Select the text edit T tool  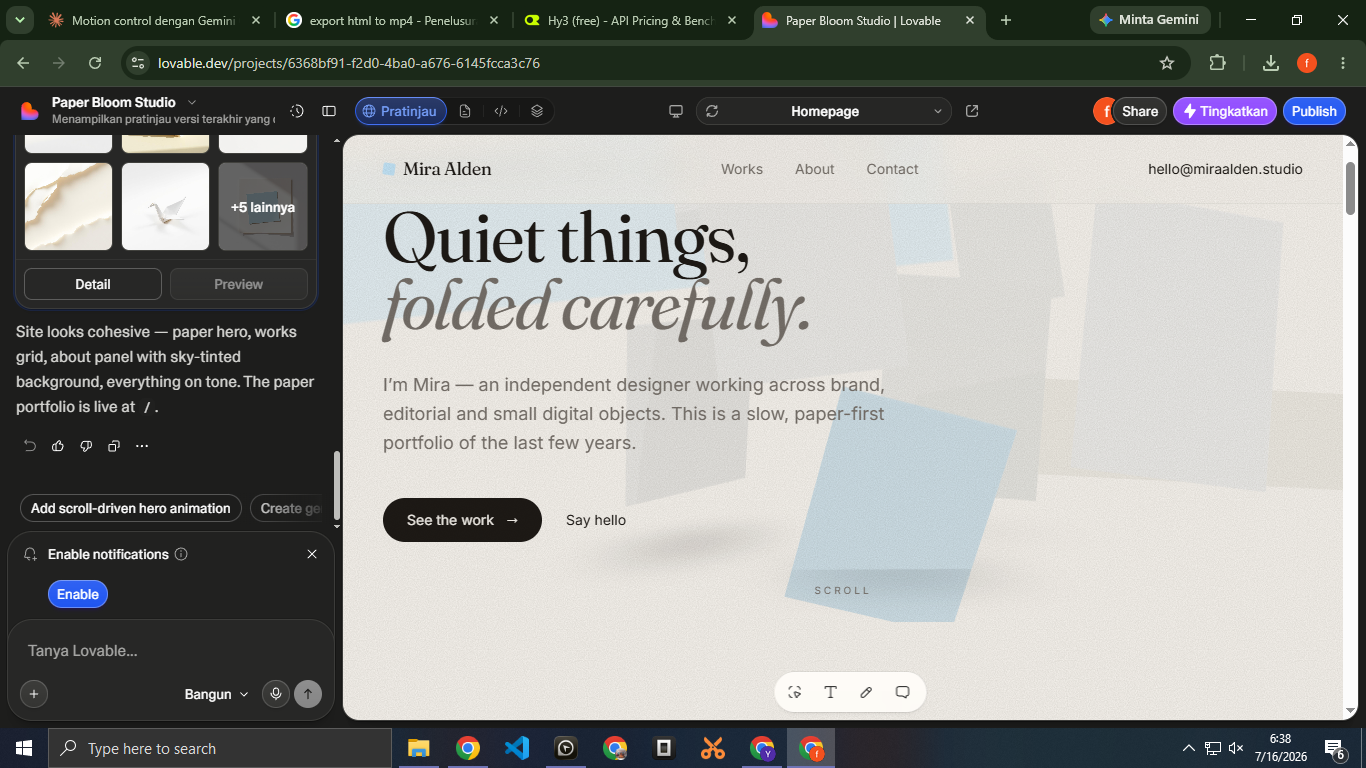pos(830,692)
